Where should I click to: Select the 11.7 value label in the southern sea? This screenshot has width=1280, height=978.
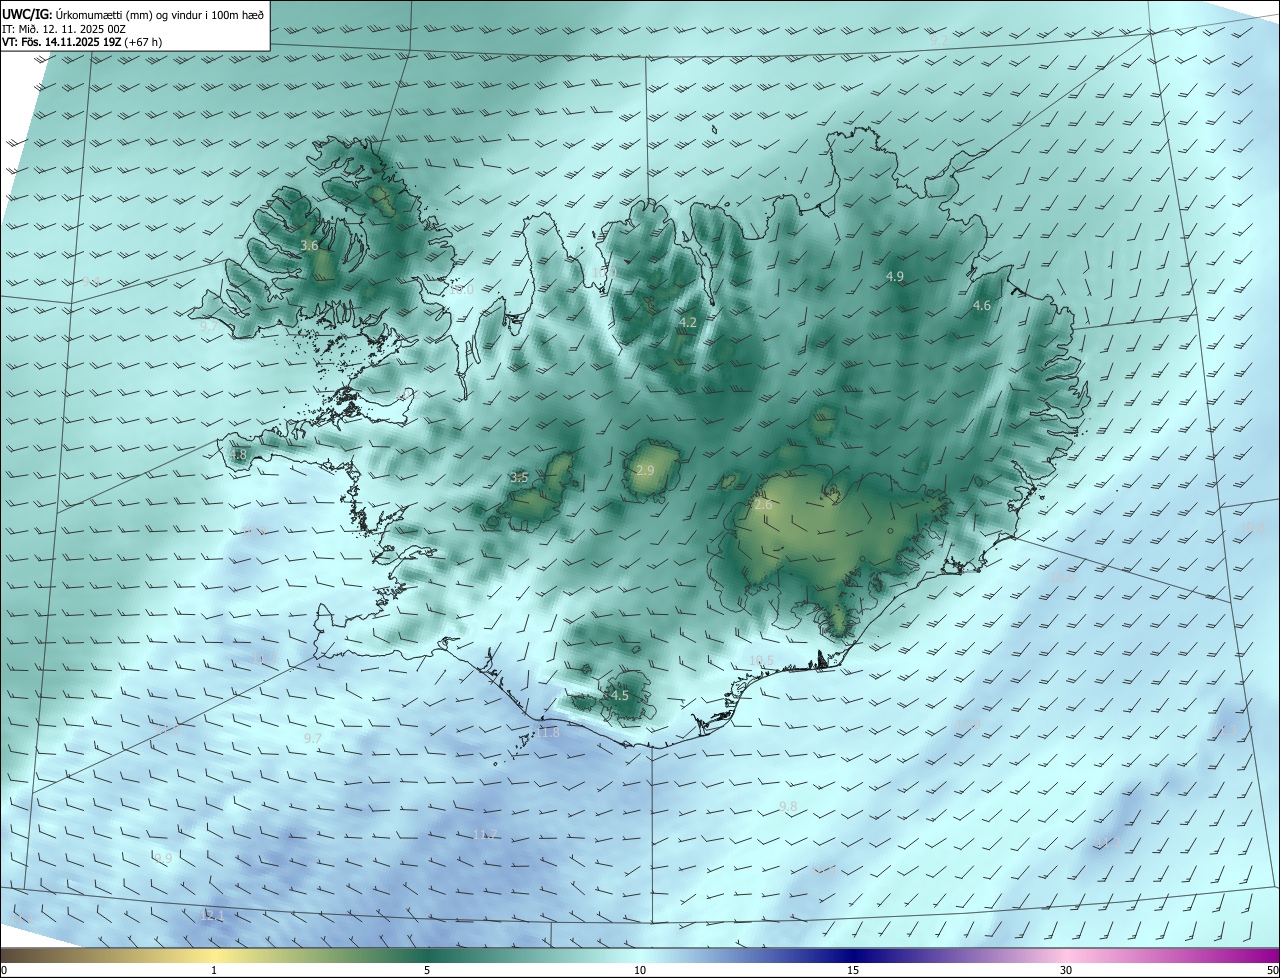point(485,834)
